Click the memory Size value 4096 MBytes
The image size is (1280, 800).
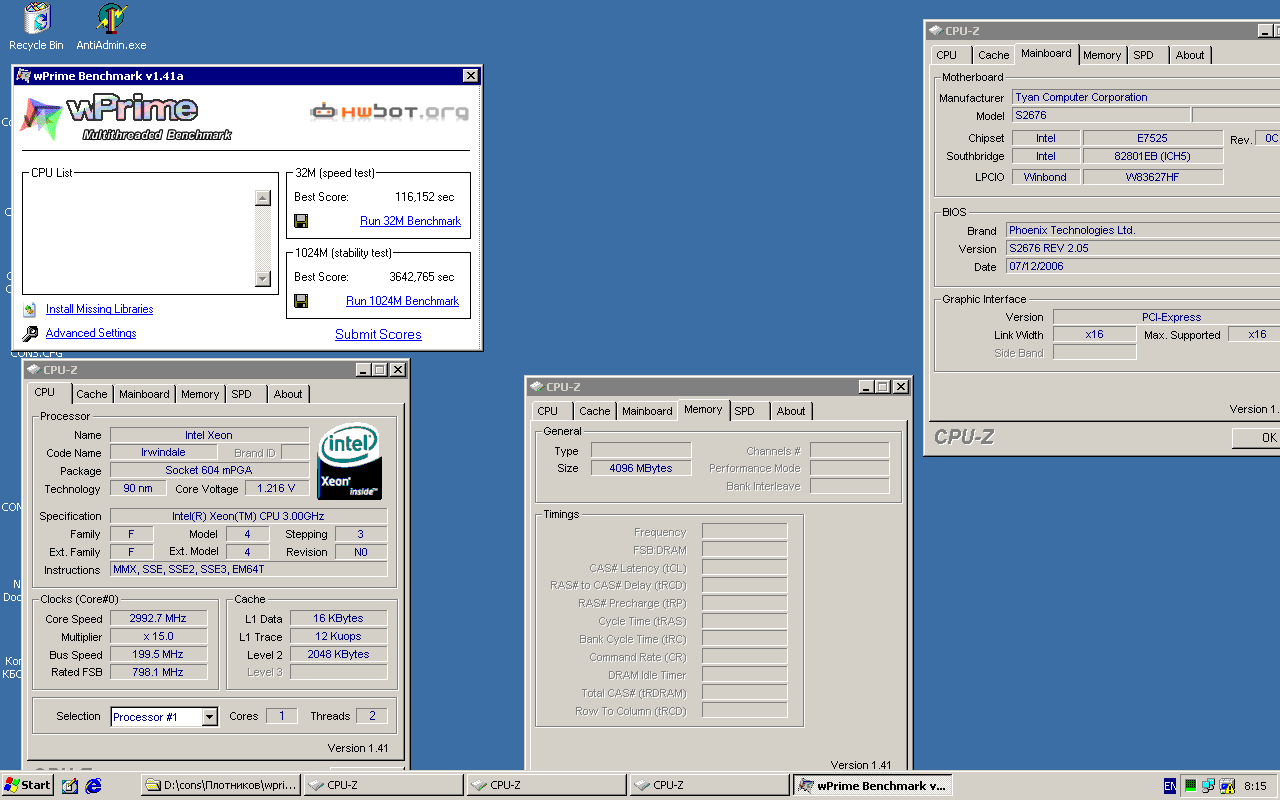pyautogui.click(x=641, y=468)
